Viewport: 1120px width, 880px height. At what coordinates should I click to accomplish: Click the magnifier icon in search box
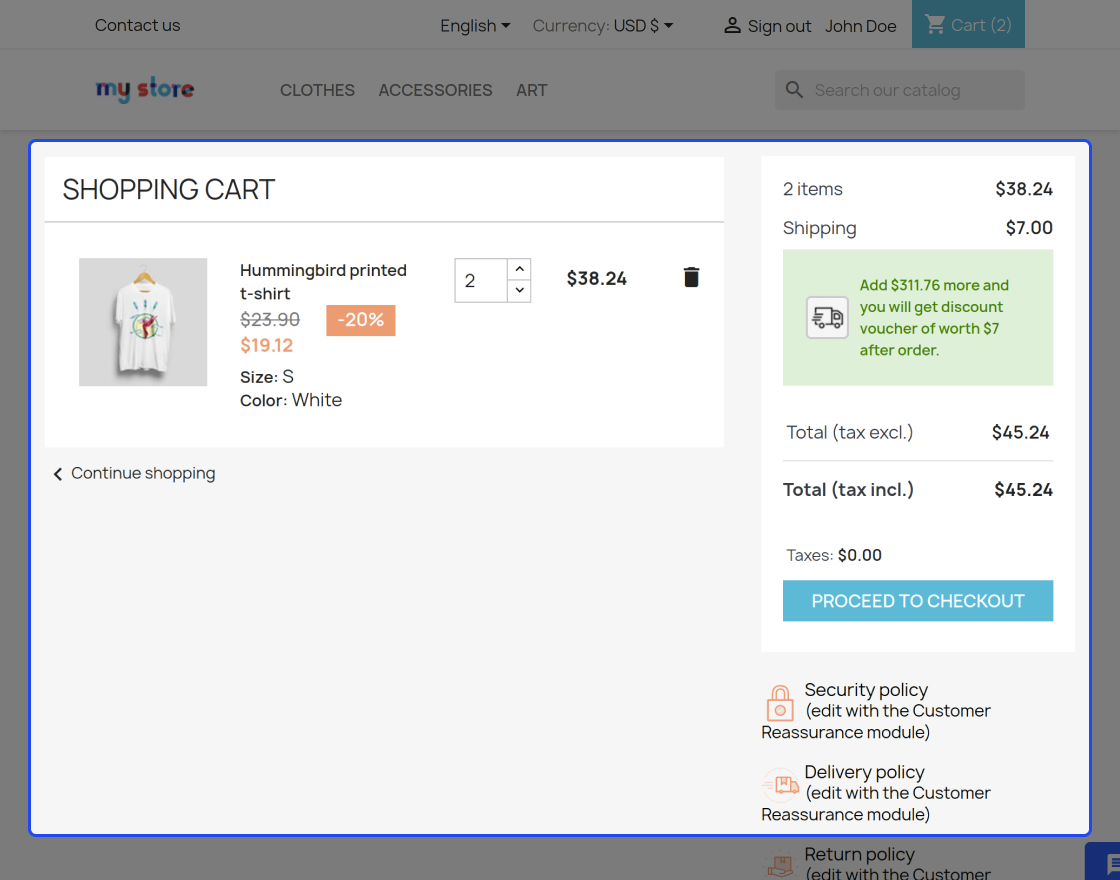point(794,90)
